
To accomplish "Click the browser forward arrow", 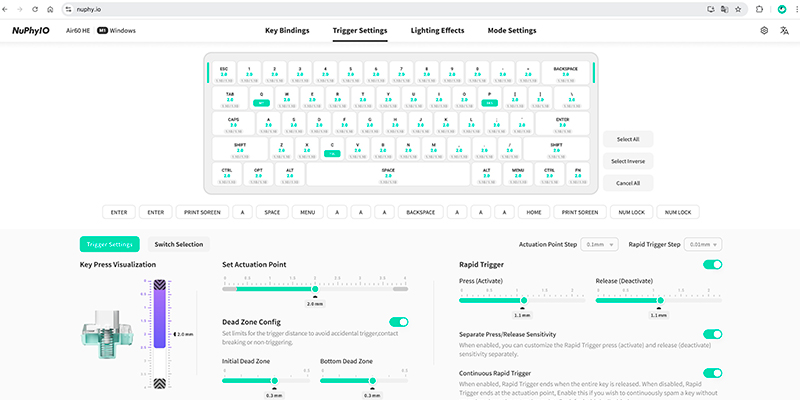I will click(x=20, y=9).
